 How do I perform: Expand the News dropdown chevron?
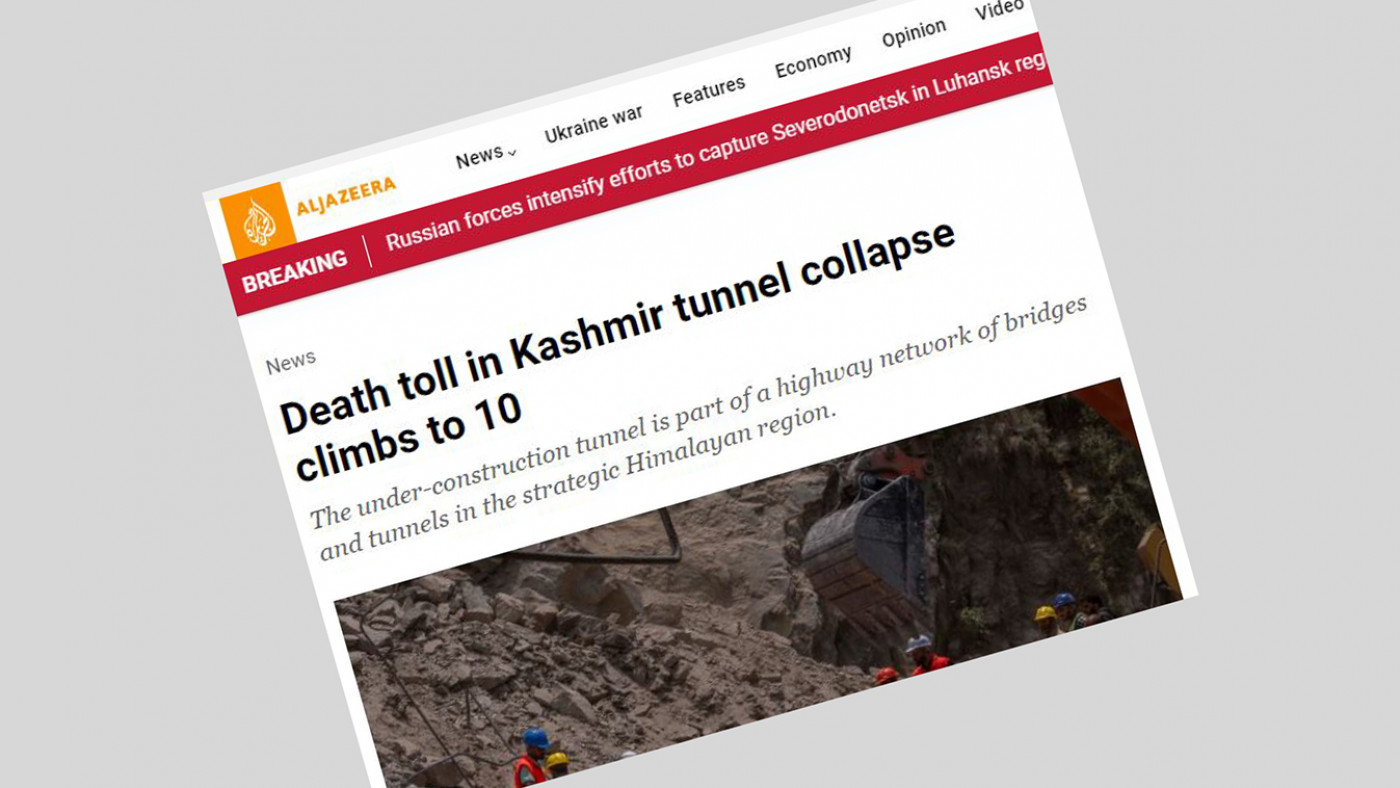[513, 153]
